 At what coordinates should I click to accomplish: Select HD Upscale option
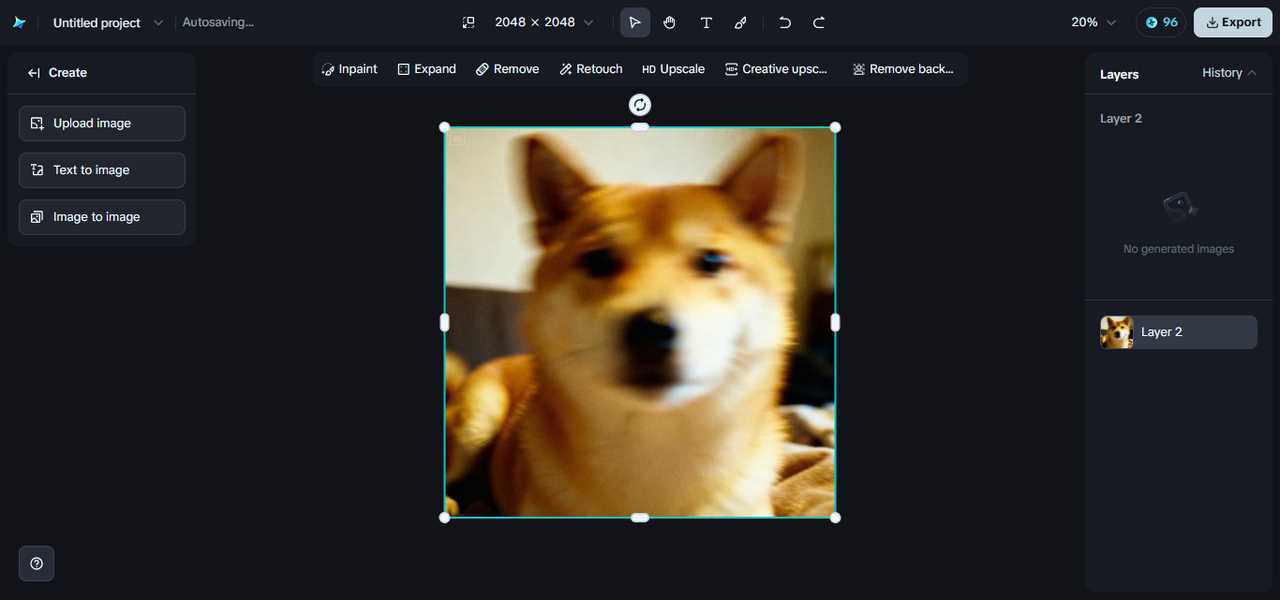(673, 69)
